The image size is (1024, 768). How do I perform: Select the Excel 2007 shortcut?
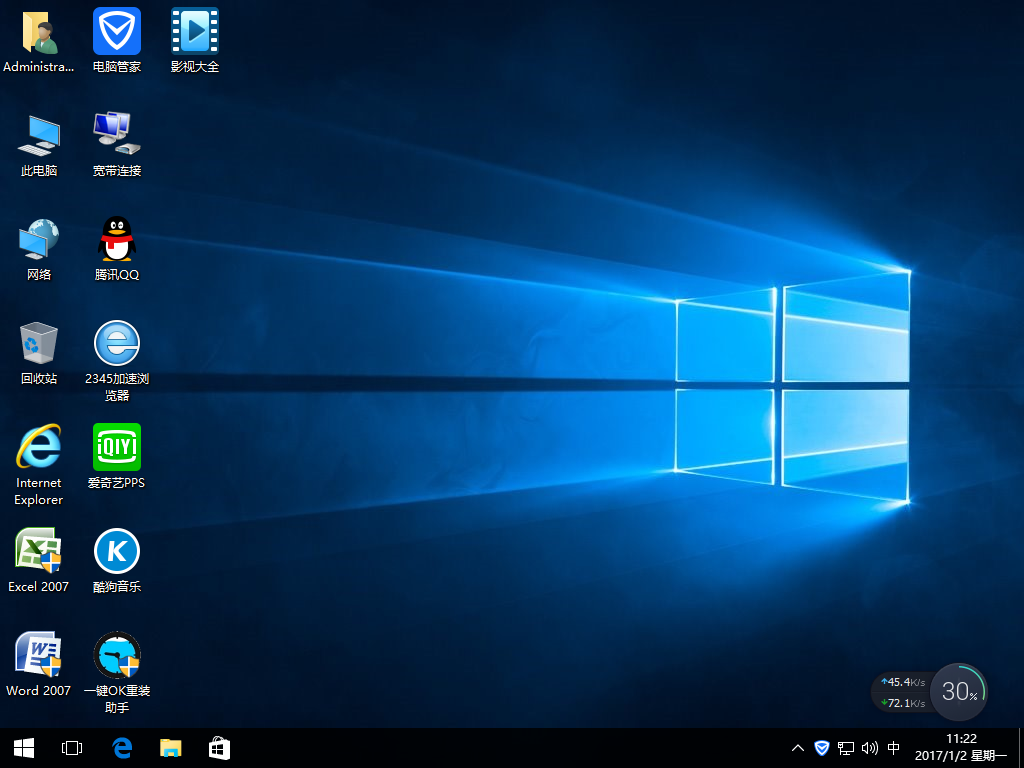tap(38, 551)
